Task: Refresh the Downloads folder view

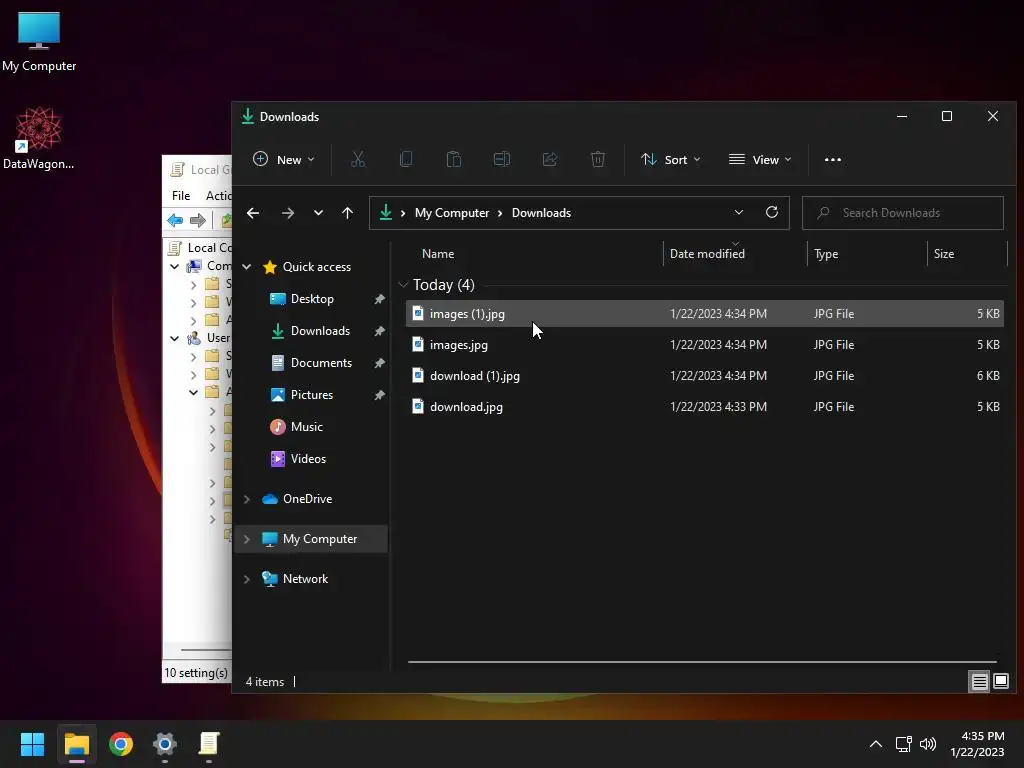Action: coord(771,212)
